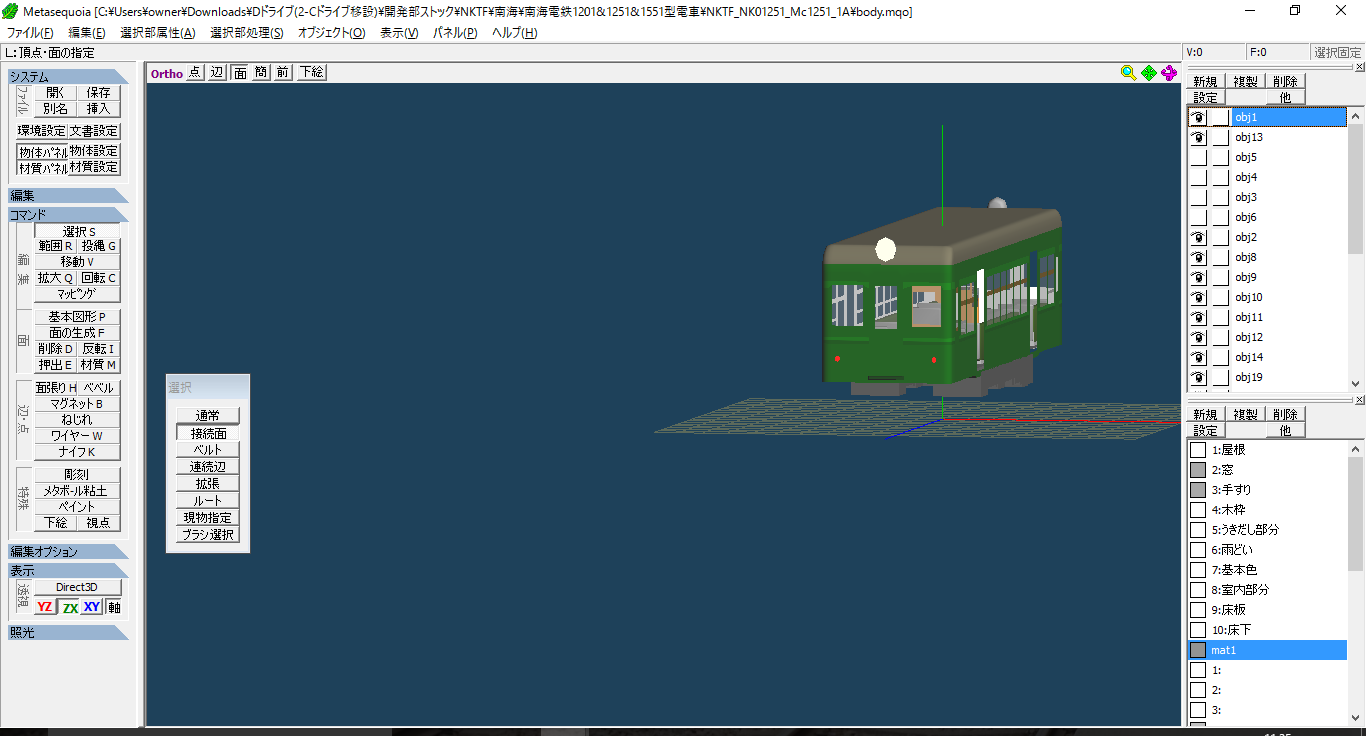Select the 面の生成 F create-face tool
1366x736 pixels.
pyautogui.click(x=78, y=333)
